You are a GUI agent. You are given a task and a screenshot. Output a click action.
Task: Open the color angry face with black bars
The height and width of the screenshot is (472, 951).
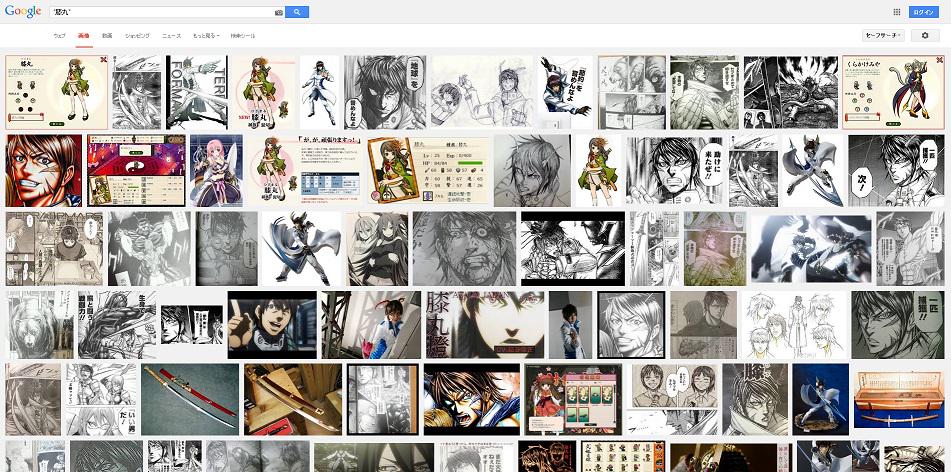coord(472,399)
